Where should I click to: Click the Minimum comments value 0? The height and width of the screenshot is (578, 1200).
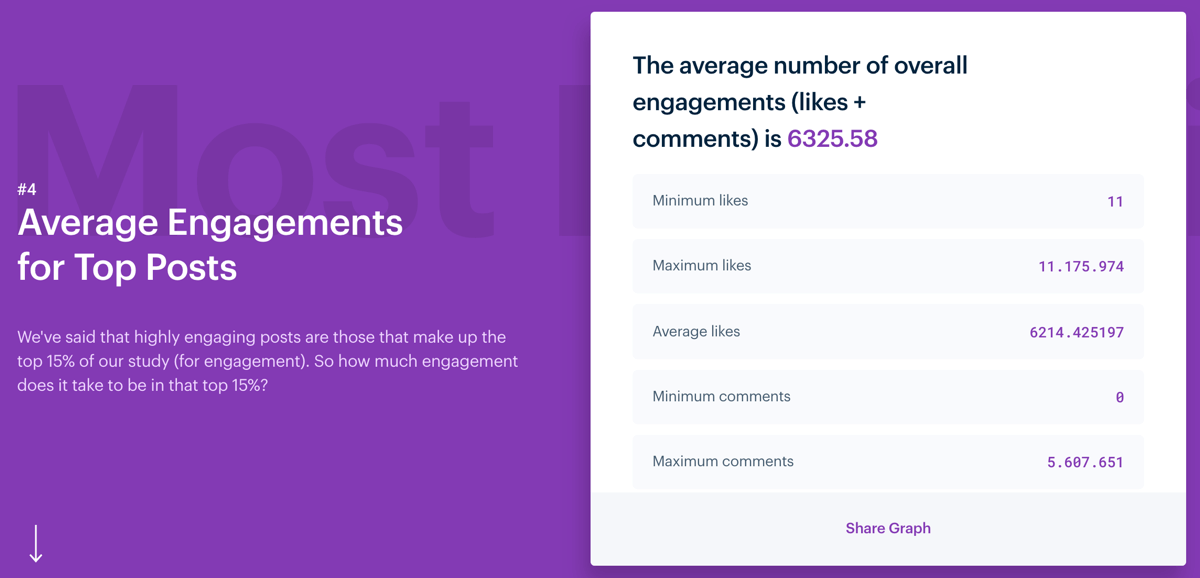click(1119, 397)
